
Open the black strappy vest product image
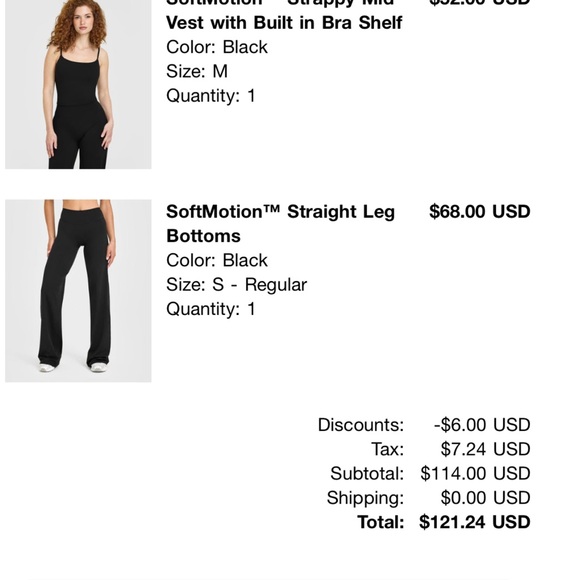(78, 84)
